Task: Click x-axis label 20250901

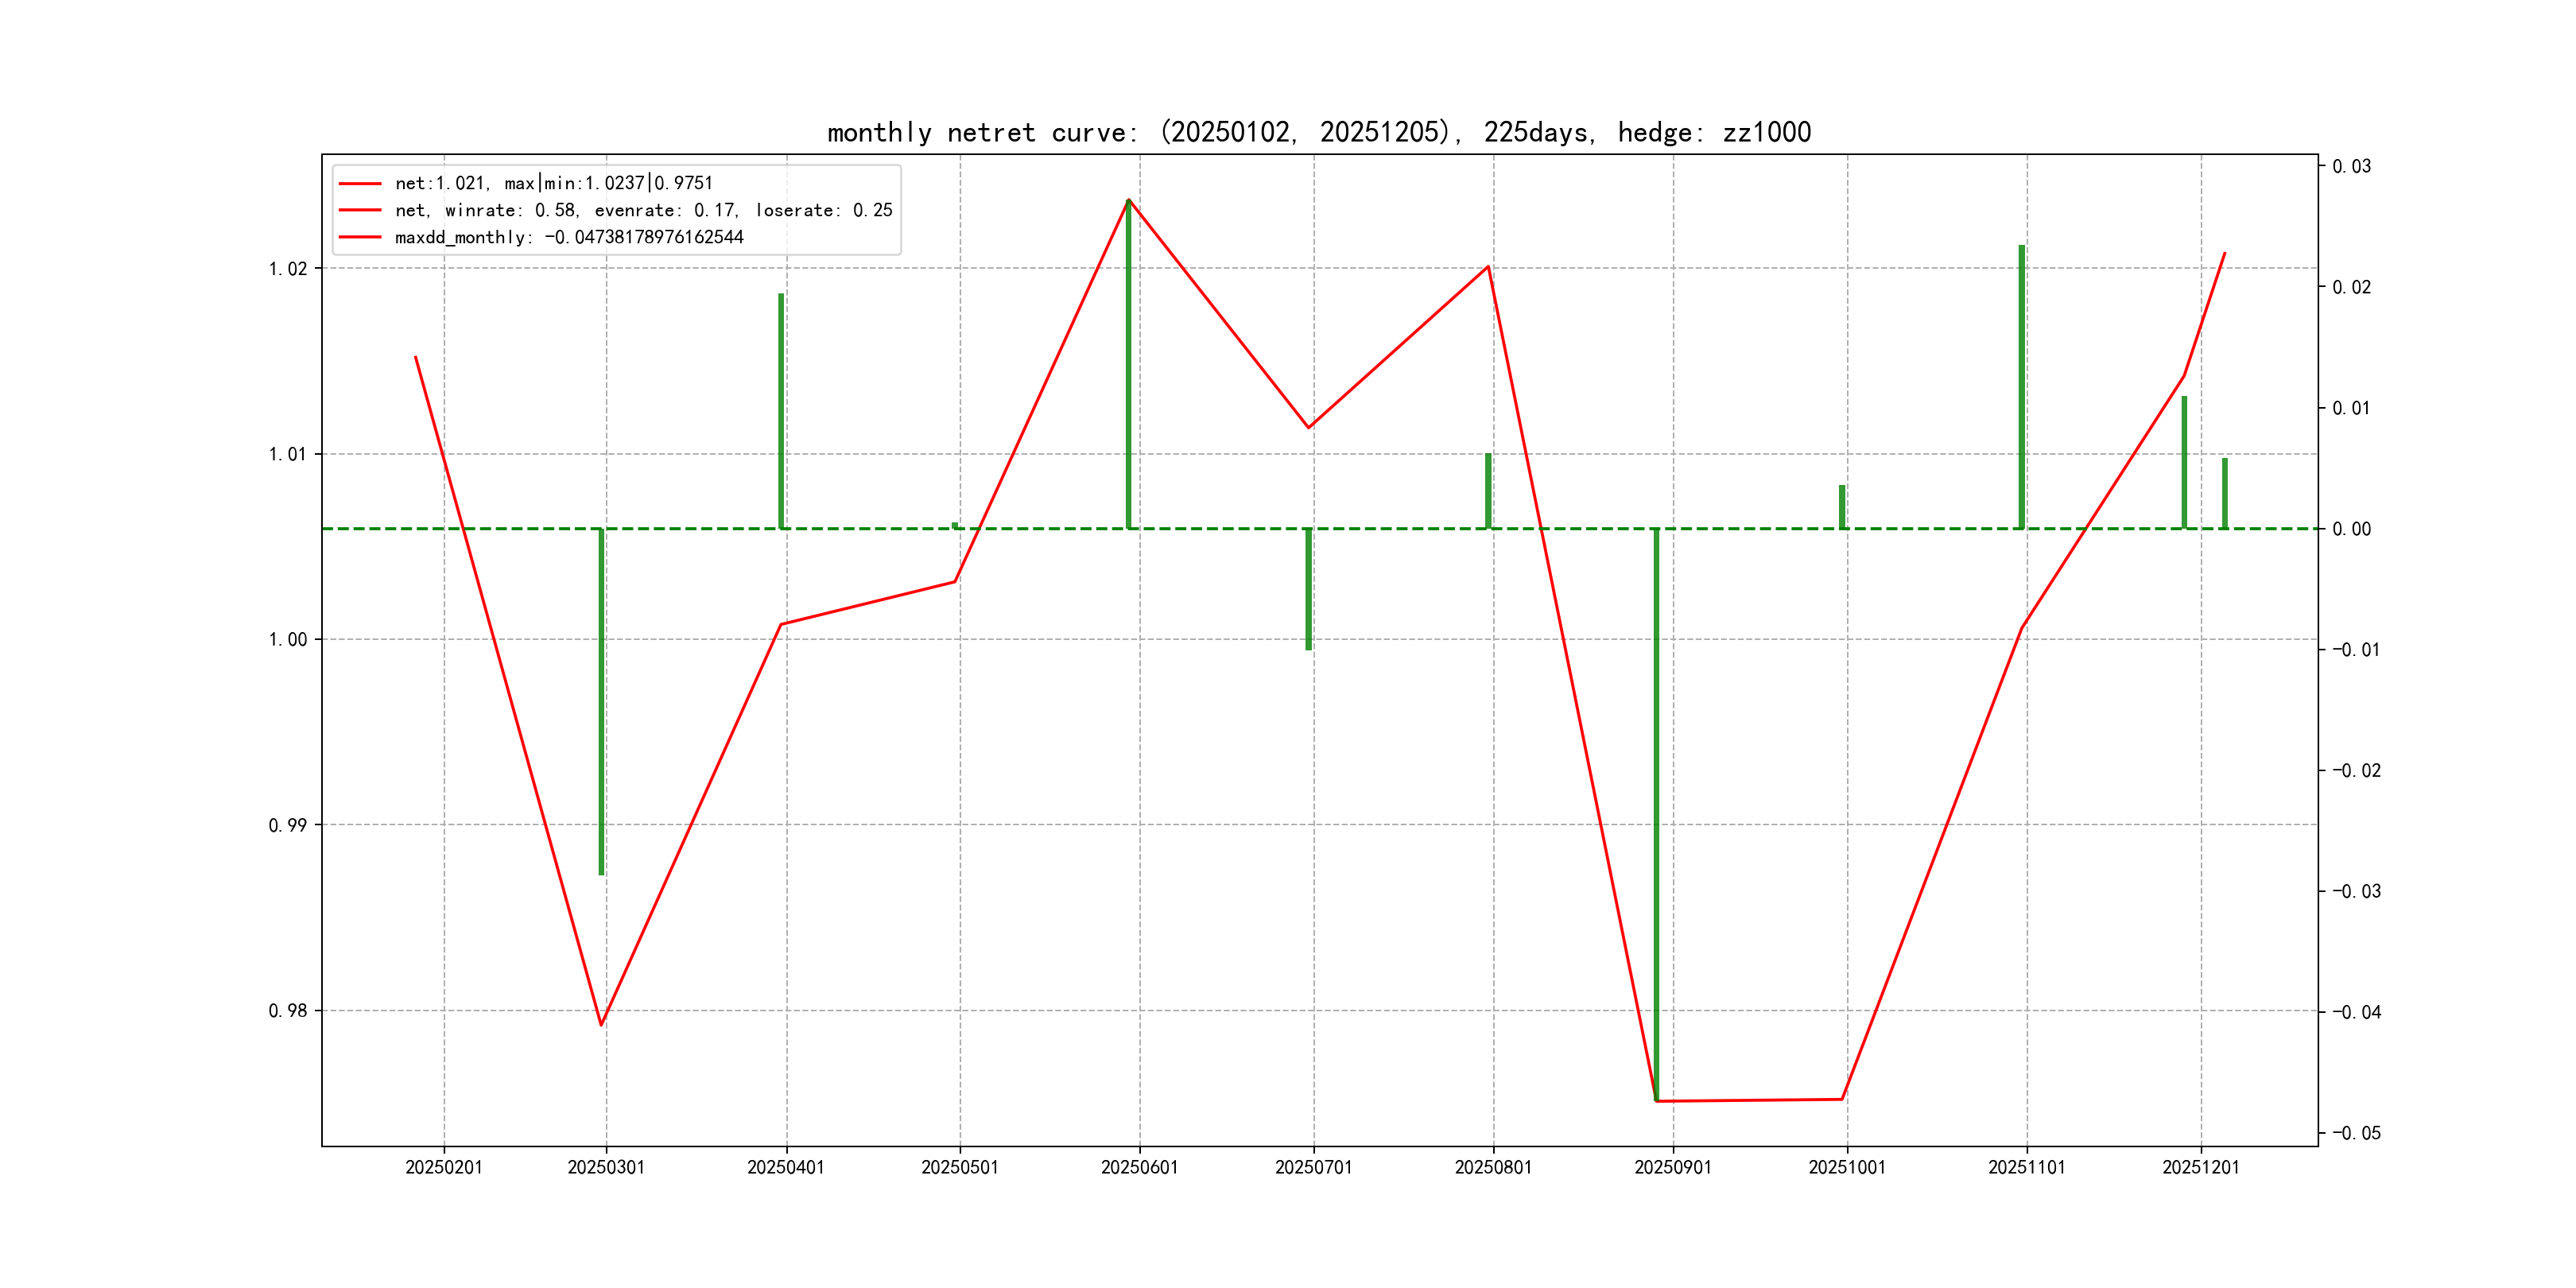Action: [x=1672, y=1167]
